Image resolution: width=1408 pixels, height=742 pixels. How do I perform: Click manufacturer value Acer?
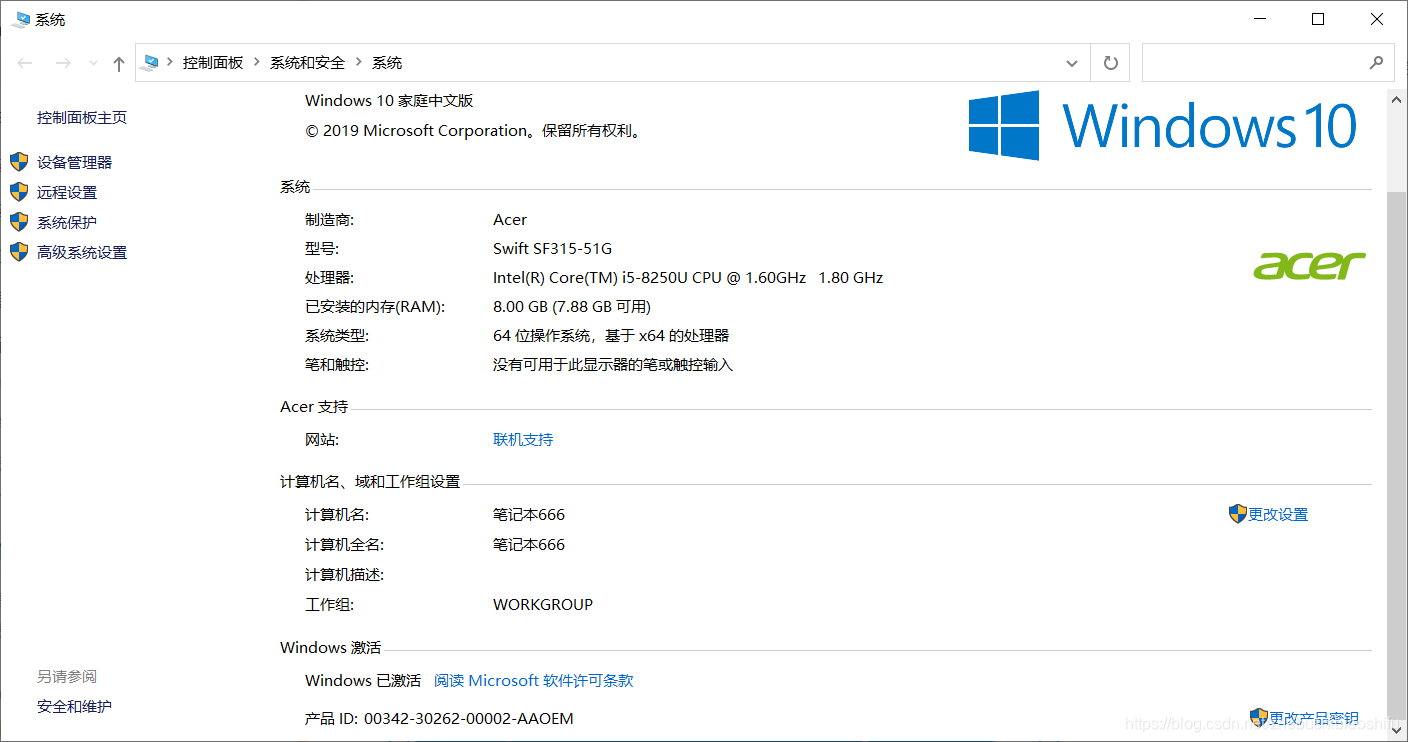(510, 219)
